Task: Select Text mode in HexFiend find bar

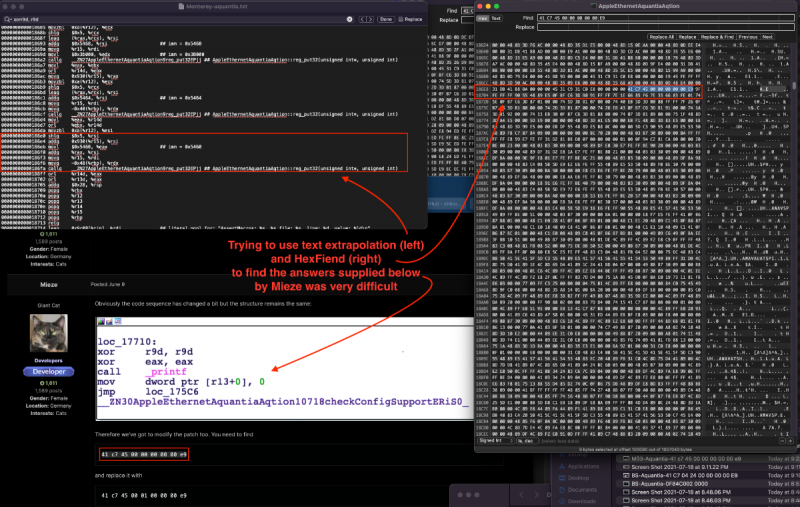Action: tap(495, 18)
